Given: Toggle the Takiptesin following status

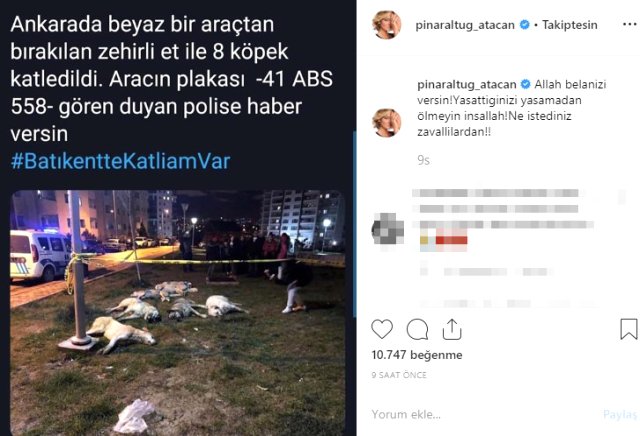Looking at the screenshot, I should (x=570, y=25).
